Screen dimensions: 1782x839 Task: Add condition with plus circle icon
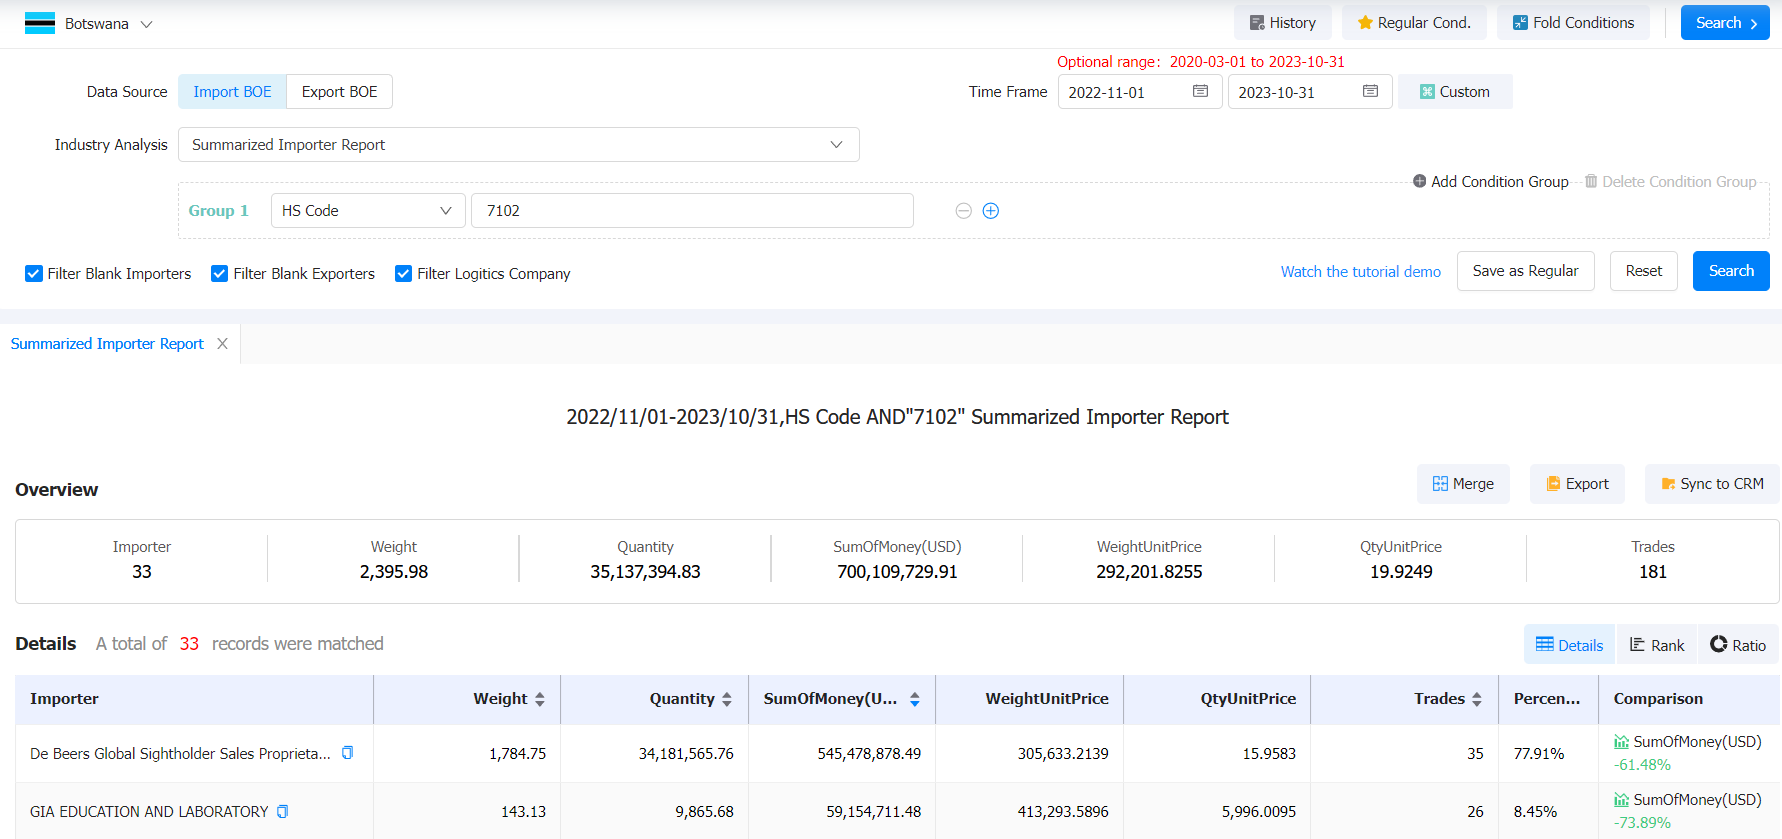tap(991, 211)
